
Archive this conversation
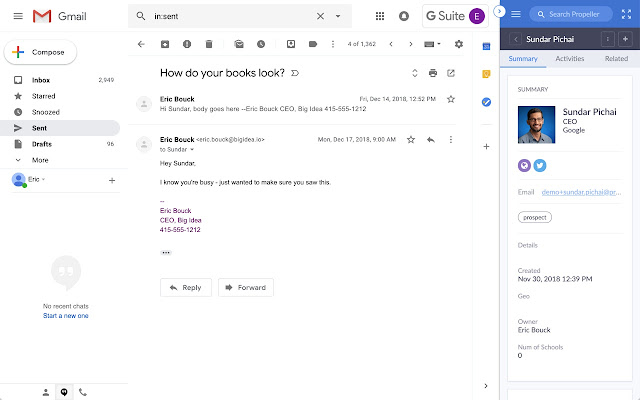click(x=165, y=44)
